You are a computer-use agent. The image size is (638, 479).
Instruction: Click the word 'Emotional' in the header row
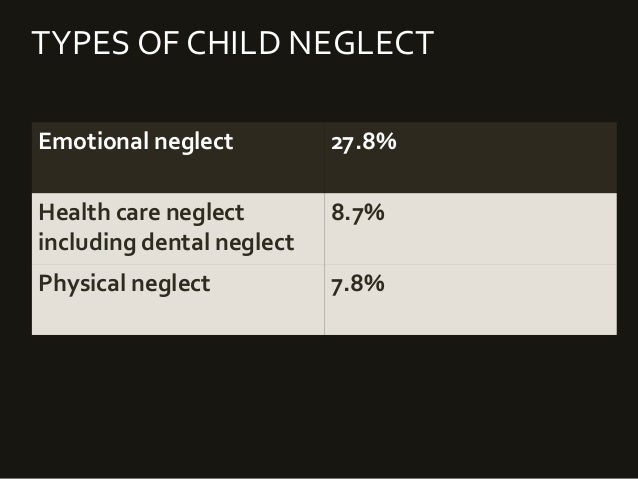pos(92,142)
